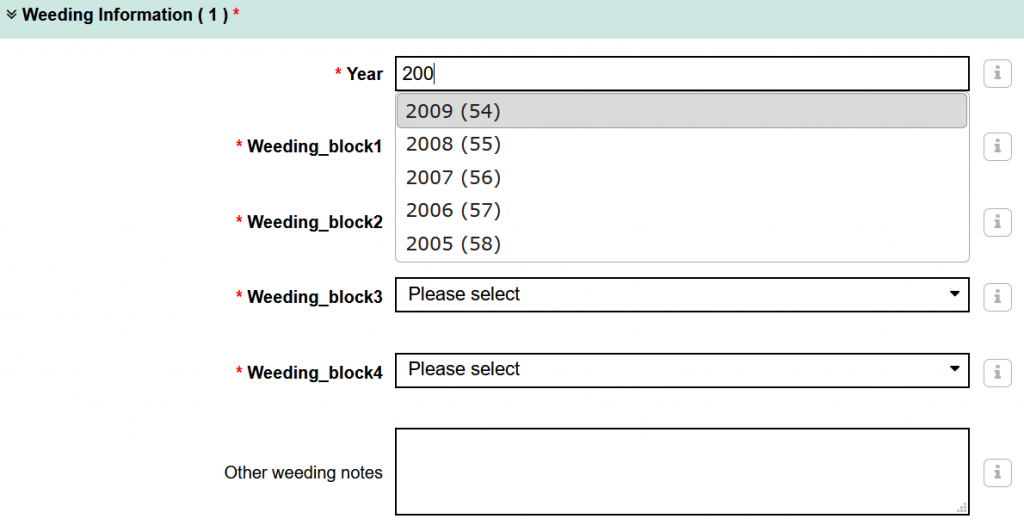Viewport: 1024px width, 525px height.
Task: Click inside the Year text field
Action: (x=682, y=74)
